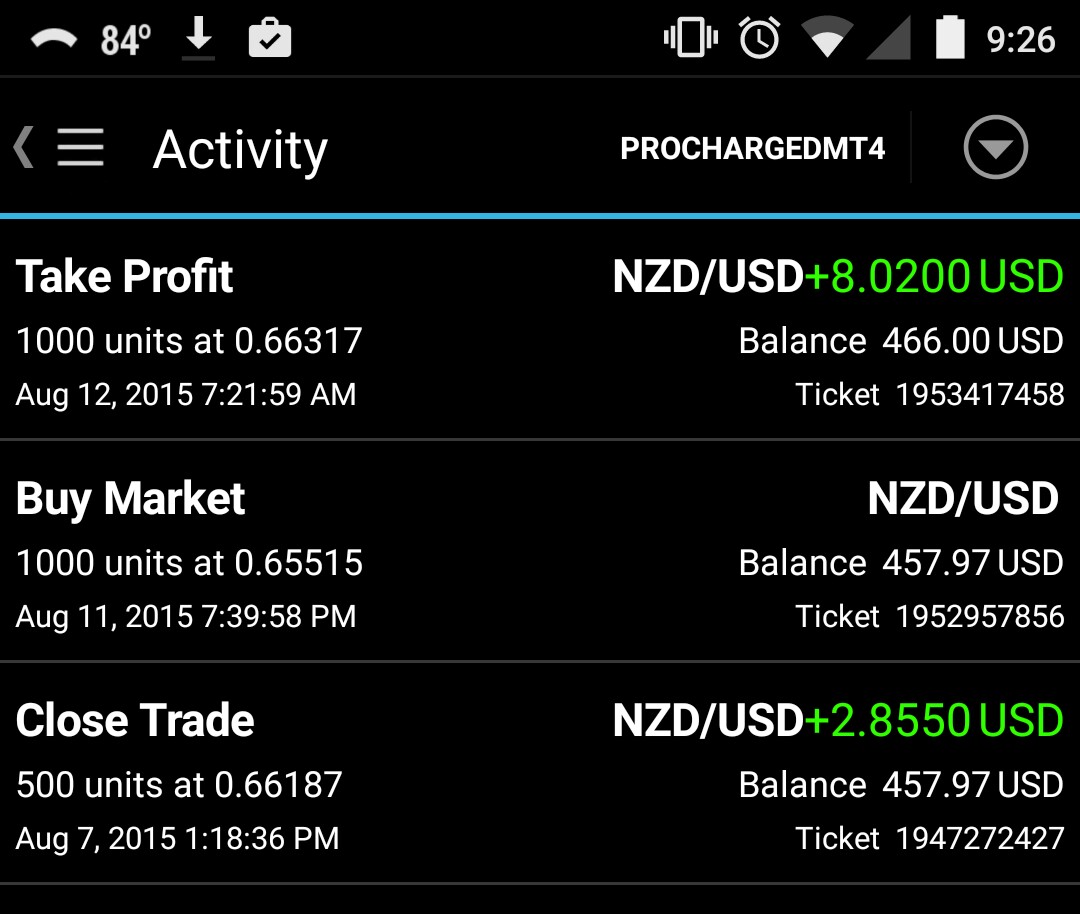Tap the battery status icon
Screen dimensions: 1080x914
click(949, 39)
